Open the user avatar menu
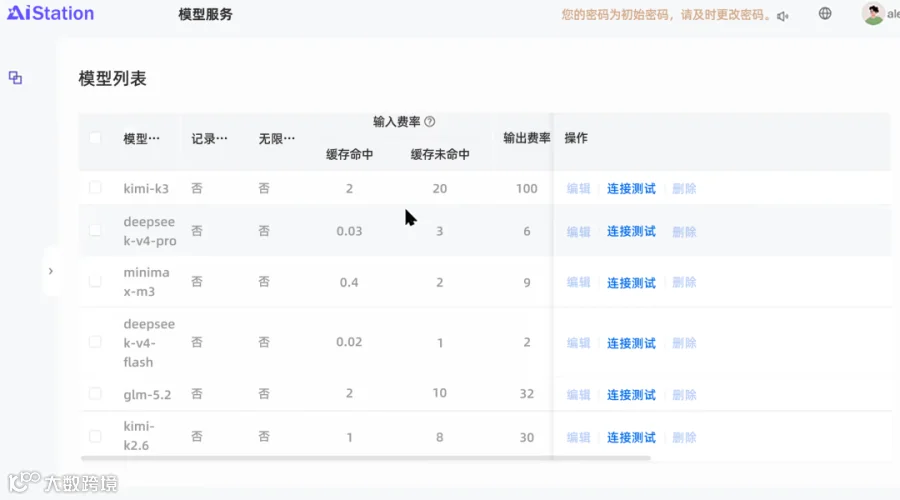Viewport: 900px width, 500px height. [873, 14]
